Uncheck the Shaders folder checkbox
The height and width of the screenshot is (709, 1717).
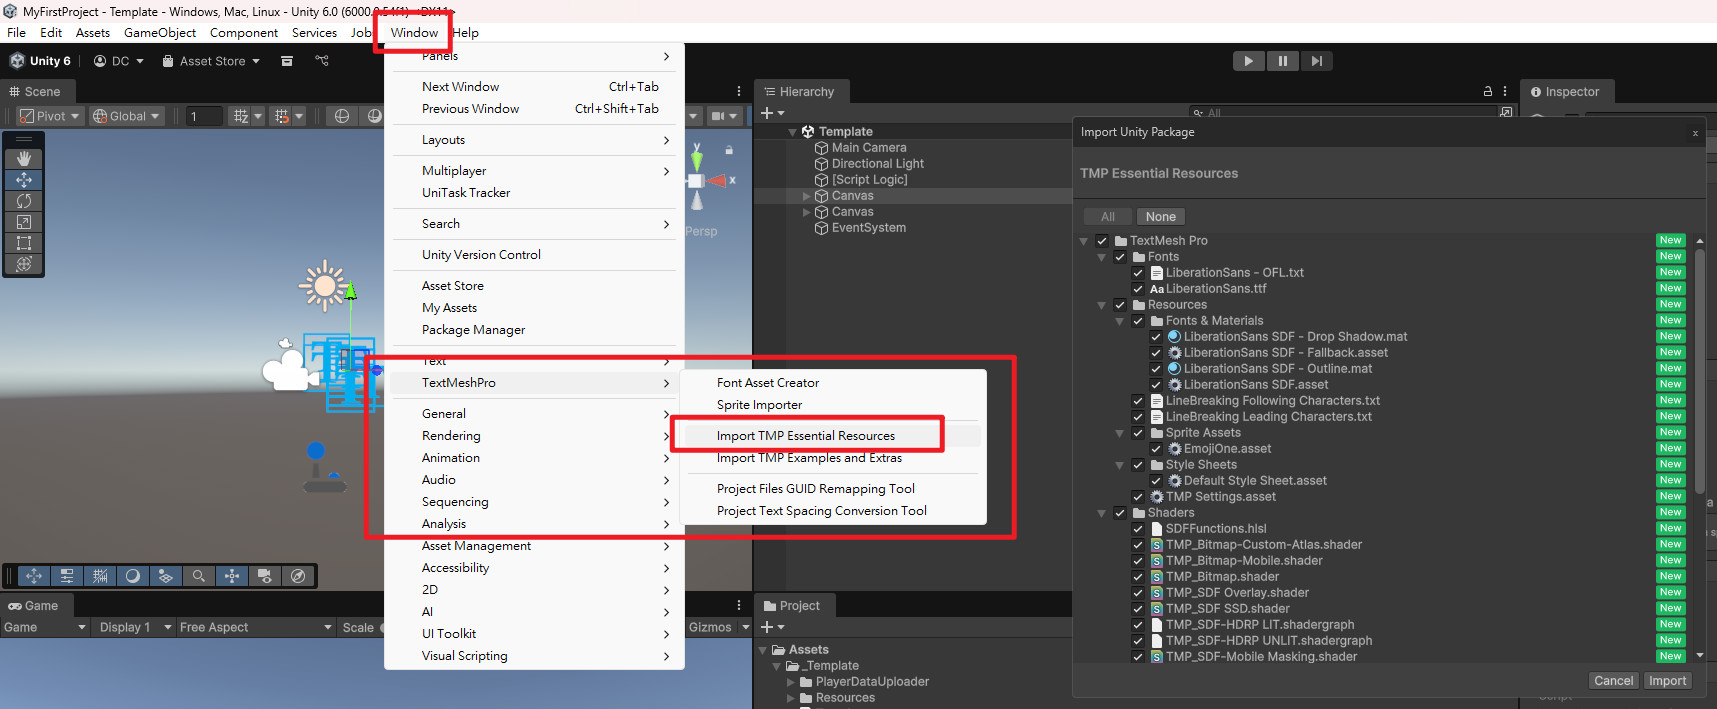pyautogui.click(x=1120, y=513)
